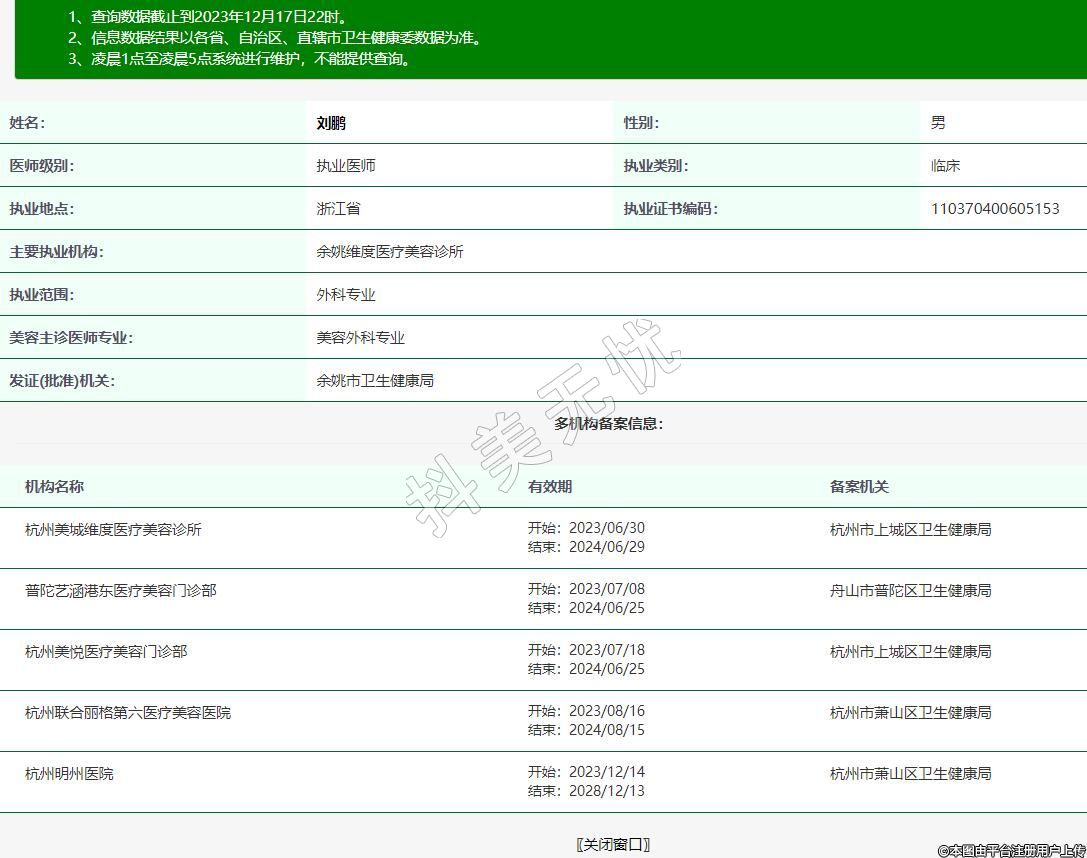Image resolution: width=1087 pixels, height=858 pixels.
Task: Click the 杭州联合丽格第六医疗美容医院 entry
Action: (128, 712)
